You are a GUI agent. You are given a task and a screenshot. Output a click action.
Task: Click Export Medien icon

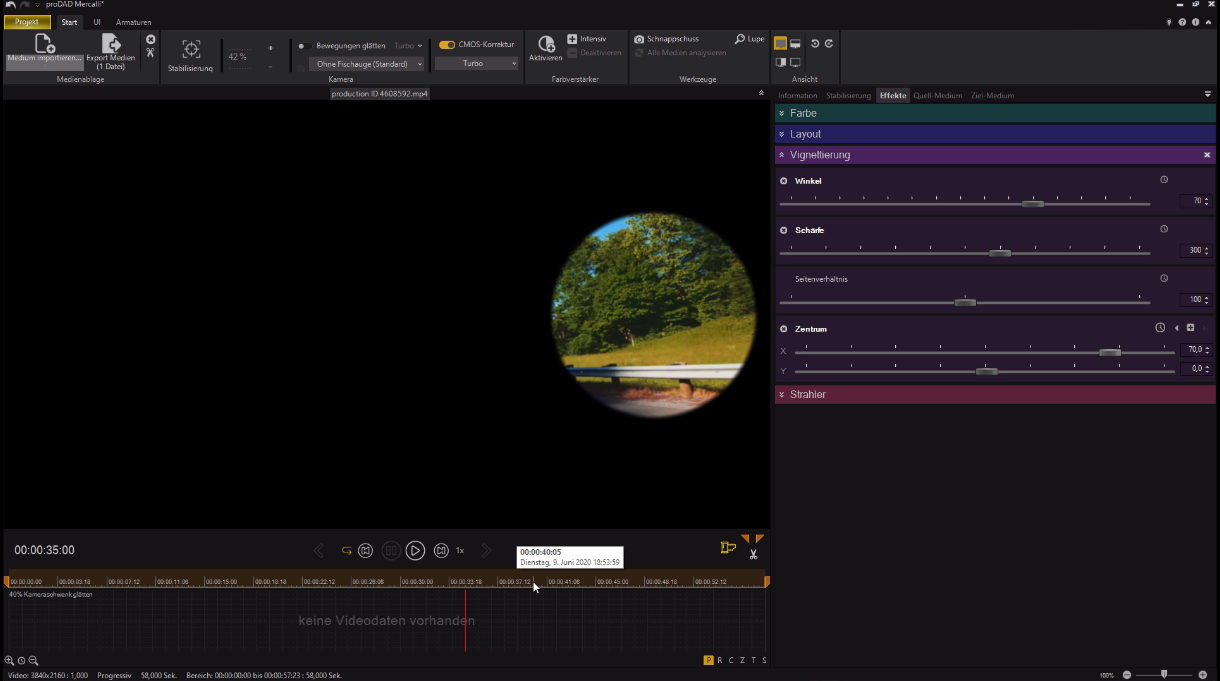pyautogui.click(x=110, y=45)
